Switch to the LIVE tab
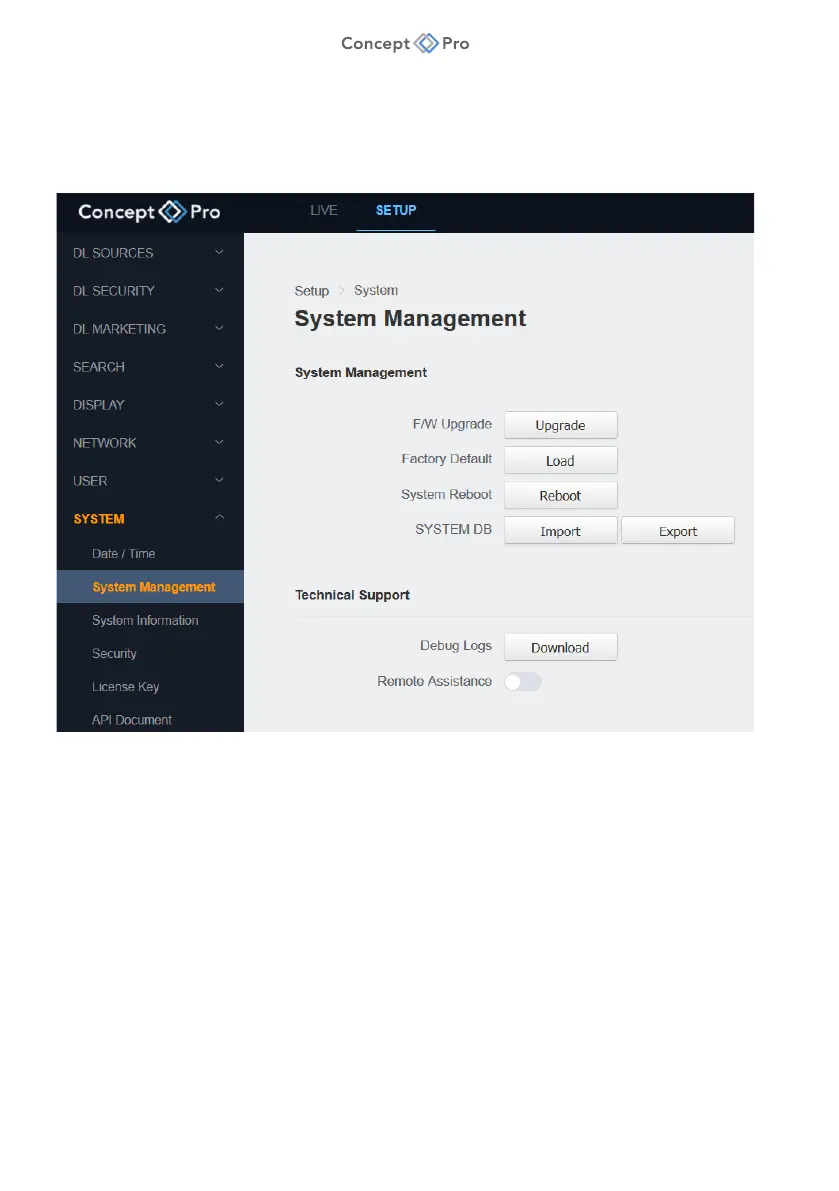 click(323, 210)
